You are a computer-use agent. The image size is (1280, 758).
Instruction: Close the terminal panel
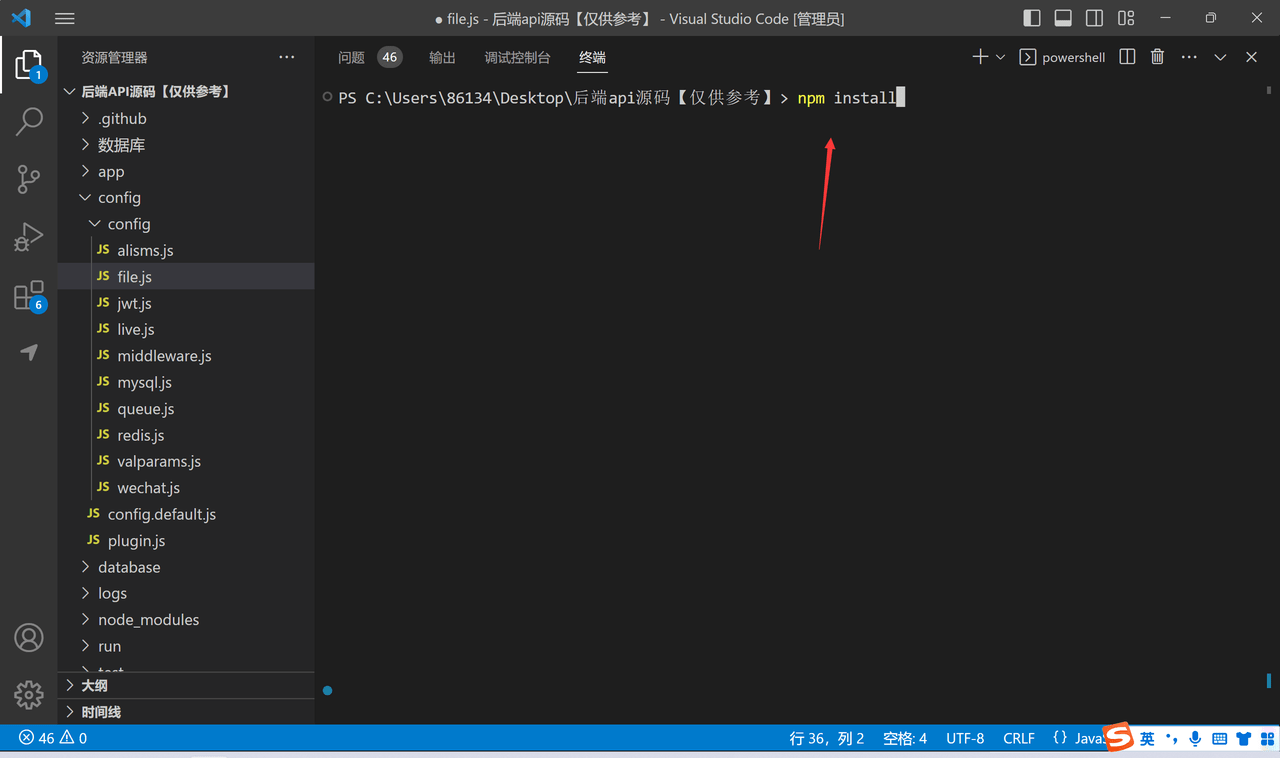[1251, 57]
